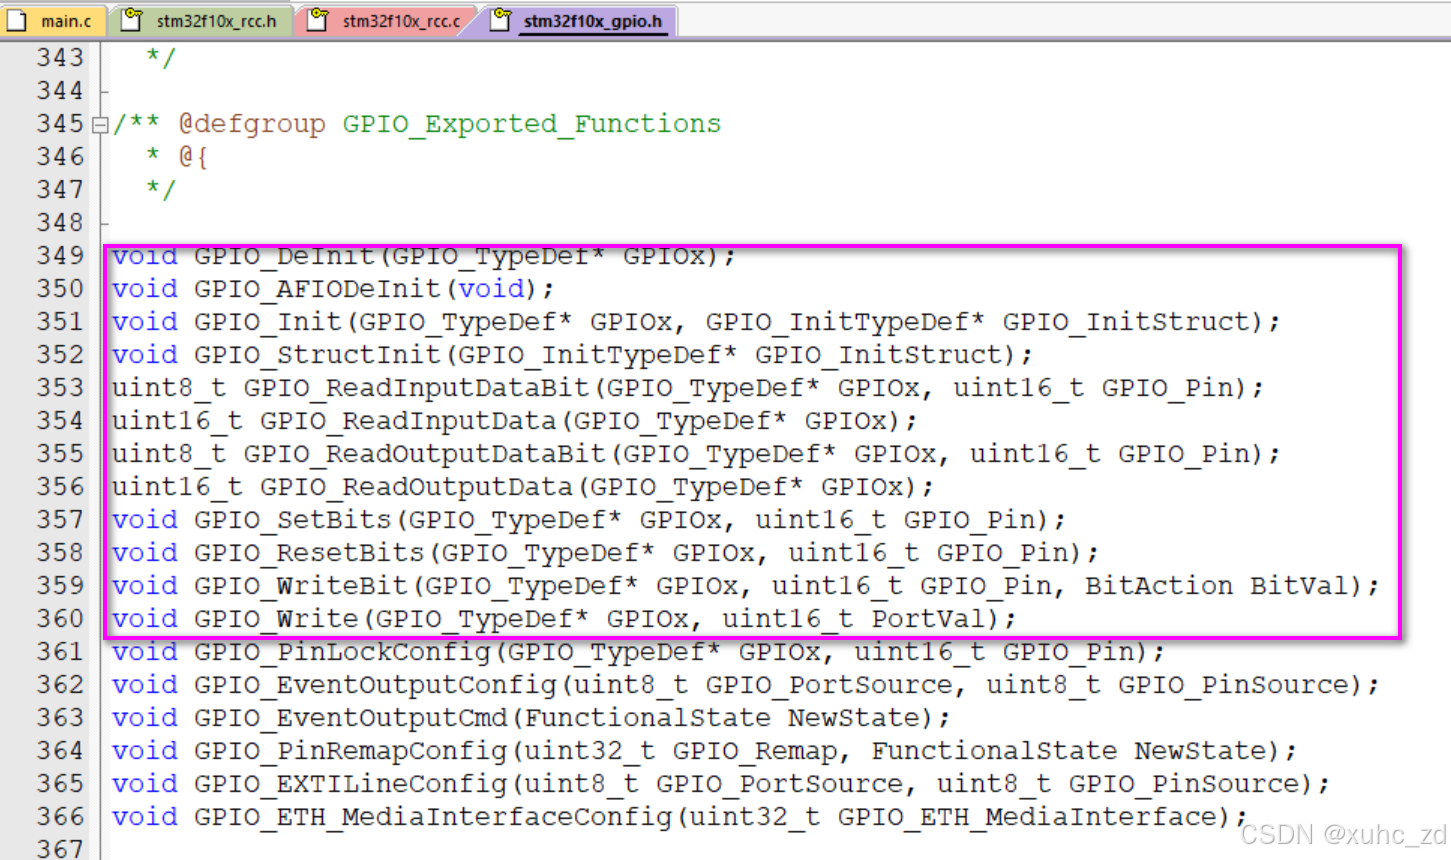Click the uint16_t PortVal parameter
Viewport: 1451px width, 860px height.
[x=853, y=618]
